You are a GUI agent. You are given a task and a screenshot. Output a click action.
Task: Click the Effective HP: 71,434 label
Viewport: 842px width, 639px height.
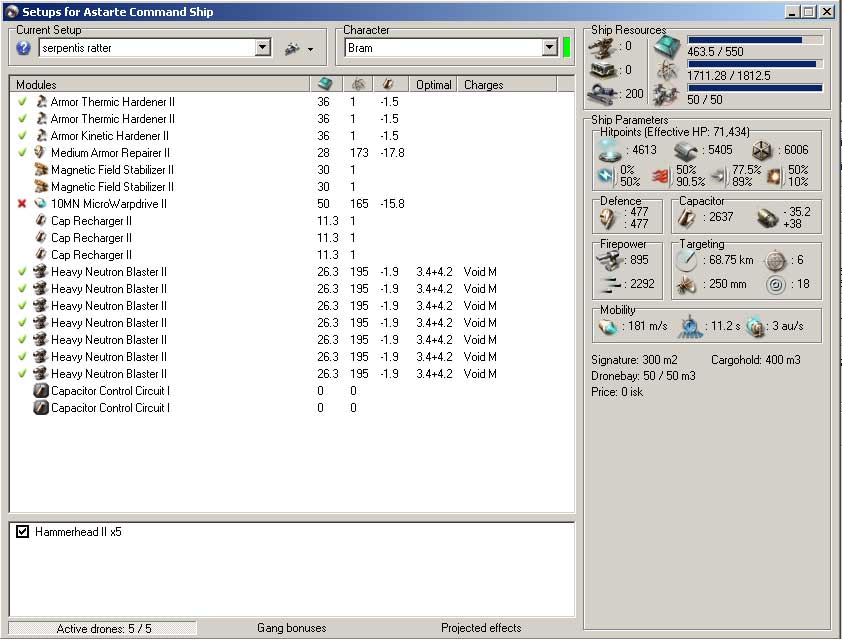tap(696, 132)
